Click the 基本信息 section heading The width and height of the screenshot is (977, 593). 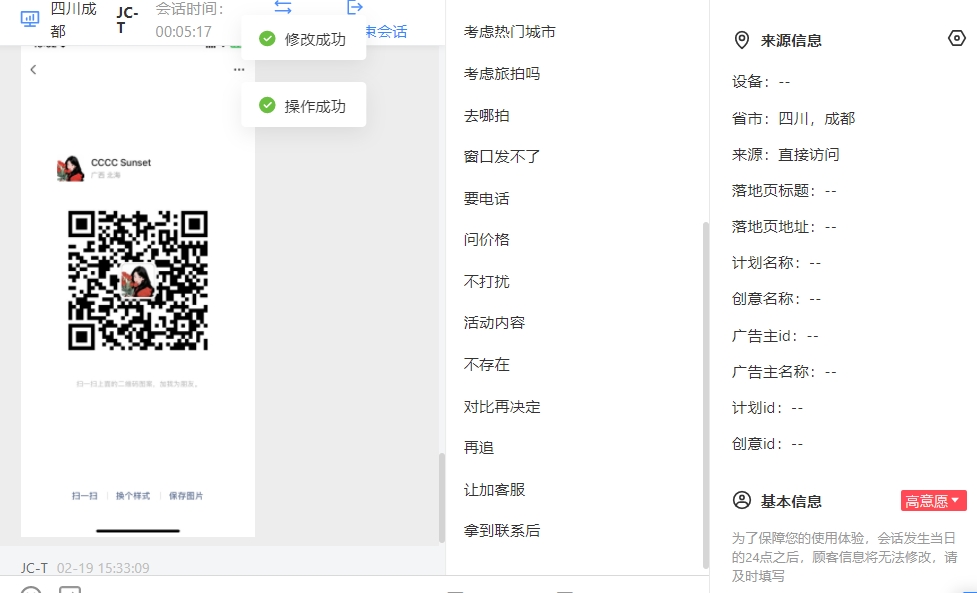(x=791, y=501)
